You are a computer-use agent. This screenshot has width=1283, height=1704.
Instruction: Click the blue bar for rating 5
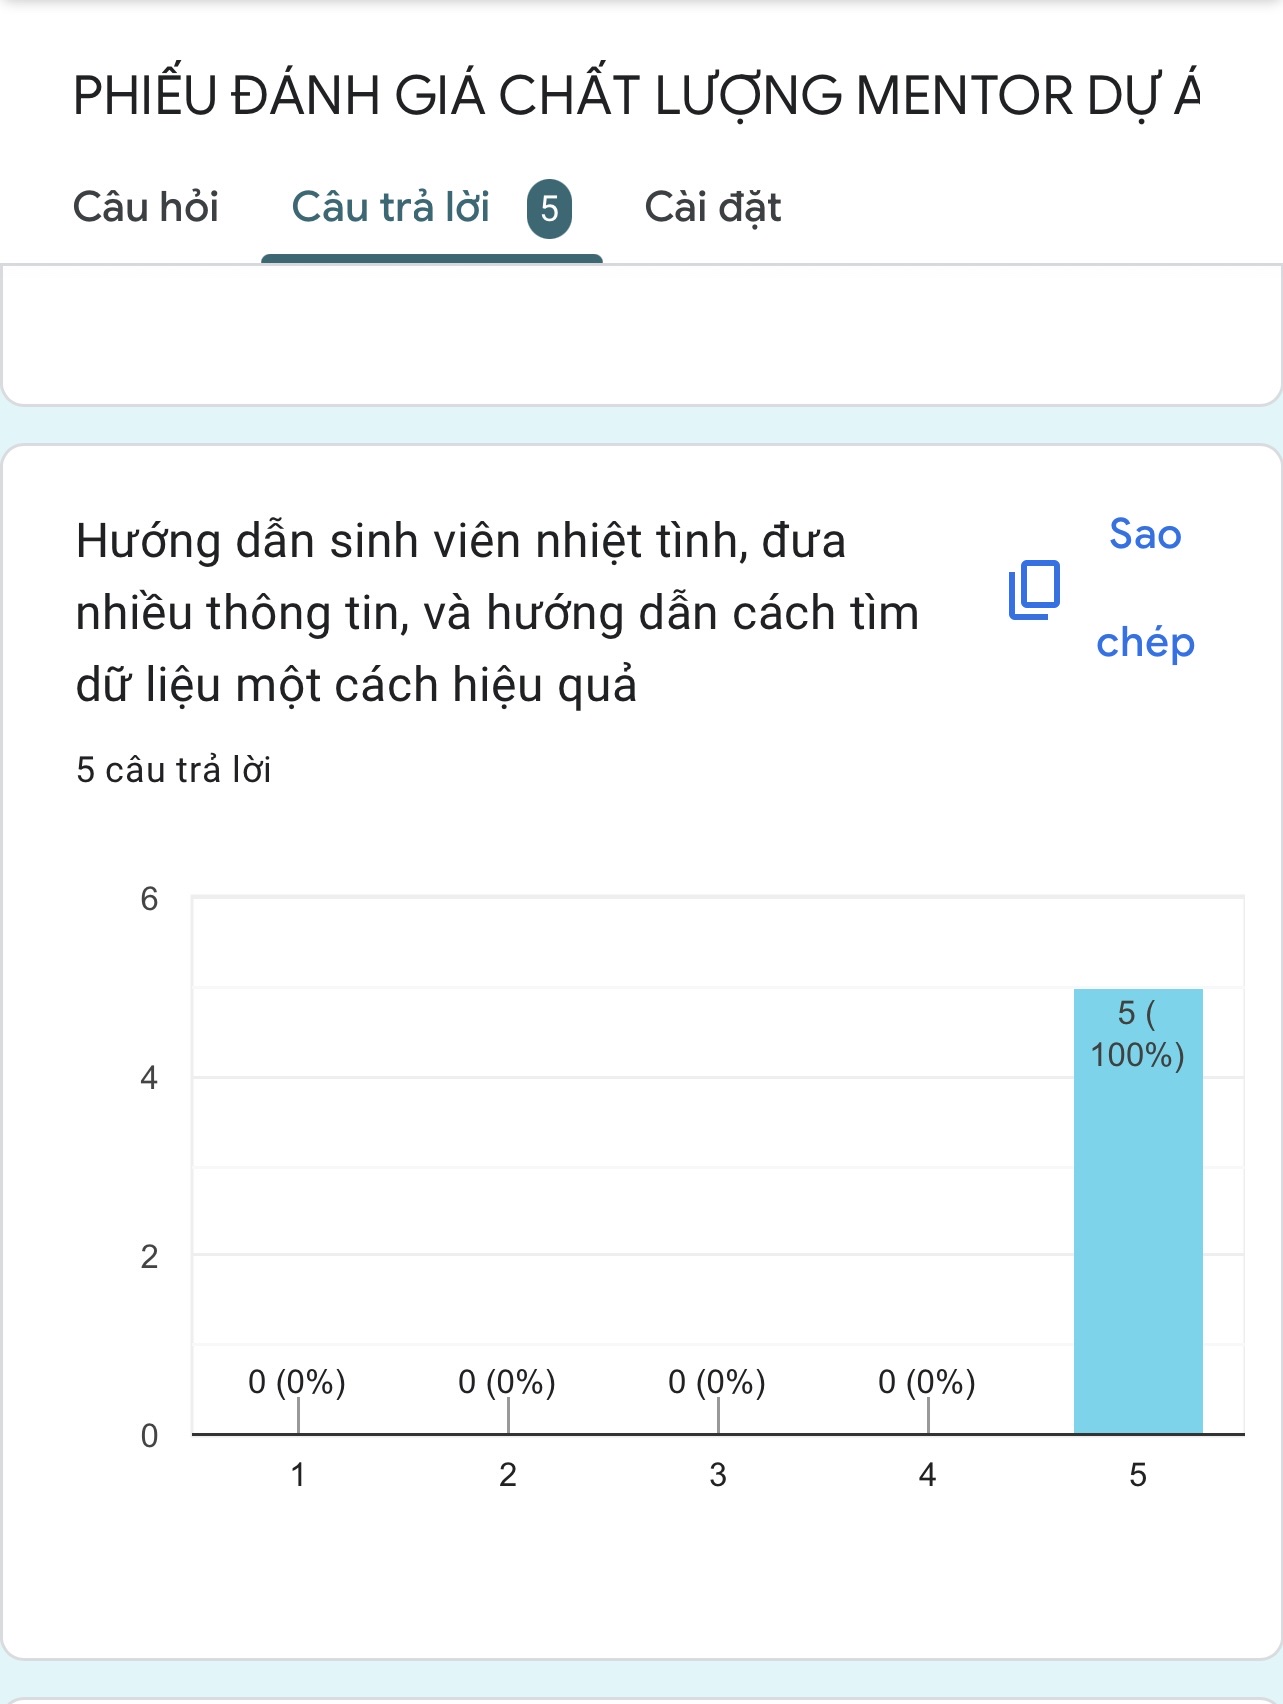coord(1138,1250)
